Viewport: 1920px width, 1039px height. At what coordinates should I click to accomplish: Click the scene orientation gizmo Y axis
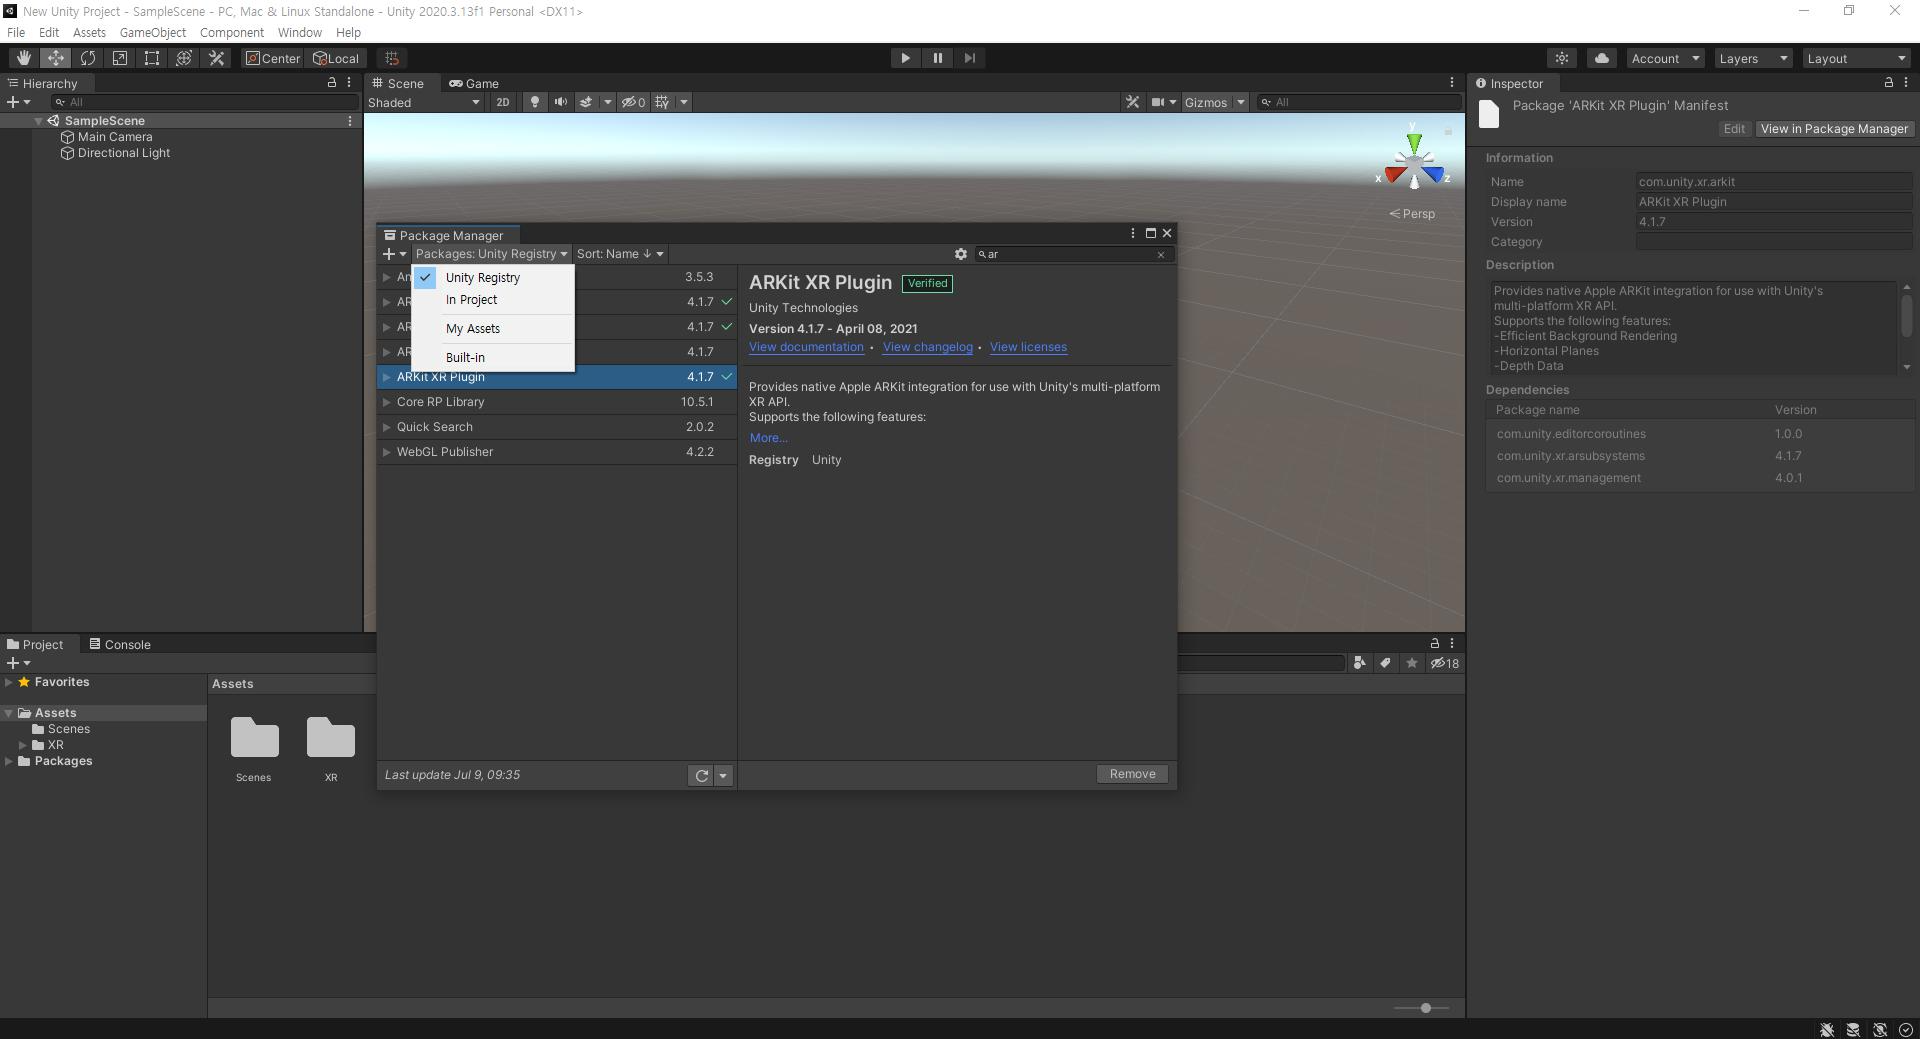1414,144
